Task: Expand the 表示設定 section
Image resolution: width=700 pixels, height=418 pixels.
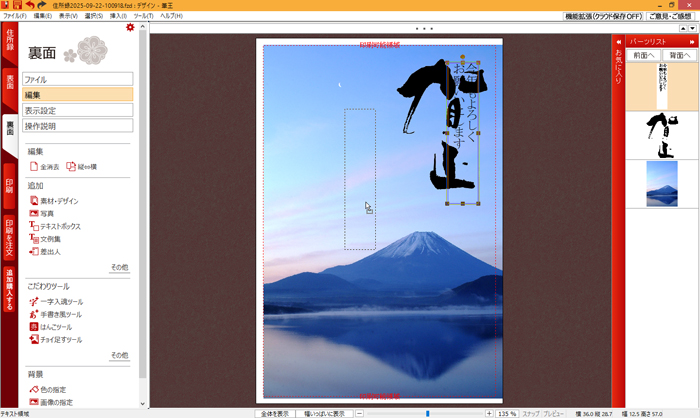Action: [x=78, y=110]
